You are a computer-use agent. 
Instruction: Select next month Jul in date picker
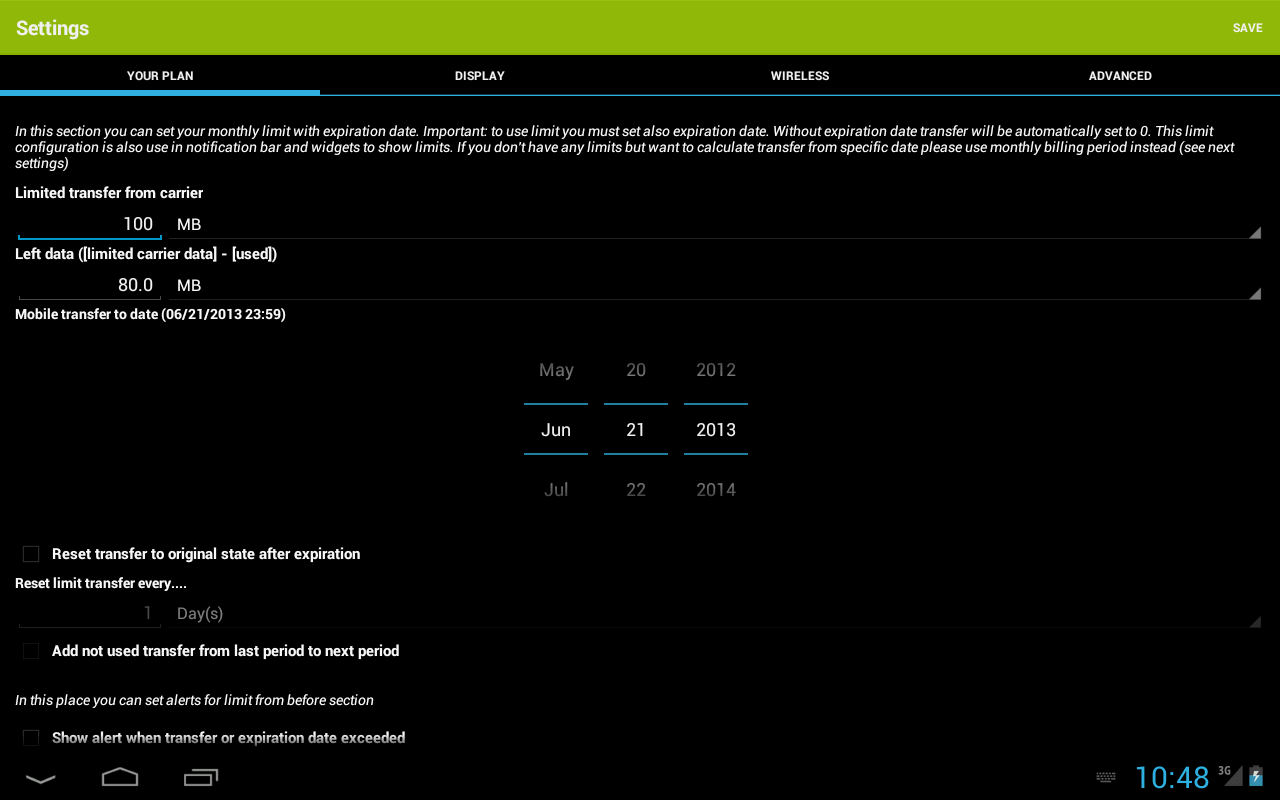pos(556,490)
